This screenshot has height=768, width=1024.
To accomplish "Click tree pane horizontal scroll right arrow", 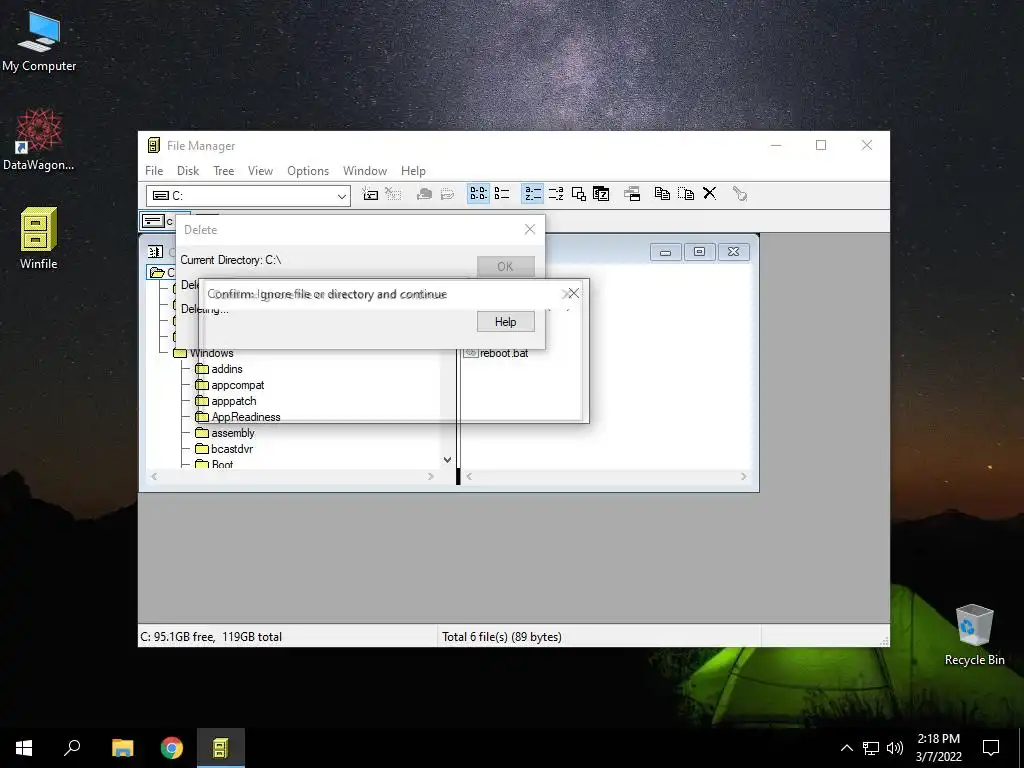I will click(430, 476).
